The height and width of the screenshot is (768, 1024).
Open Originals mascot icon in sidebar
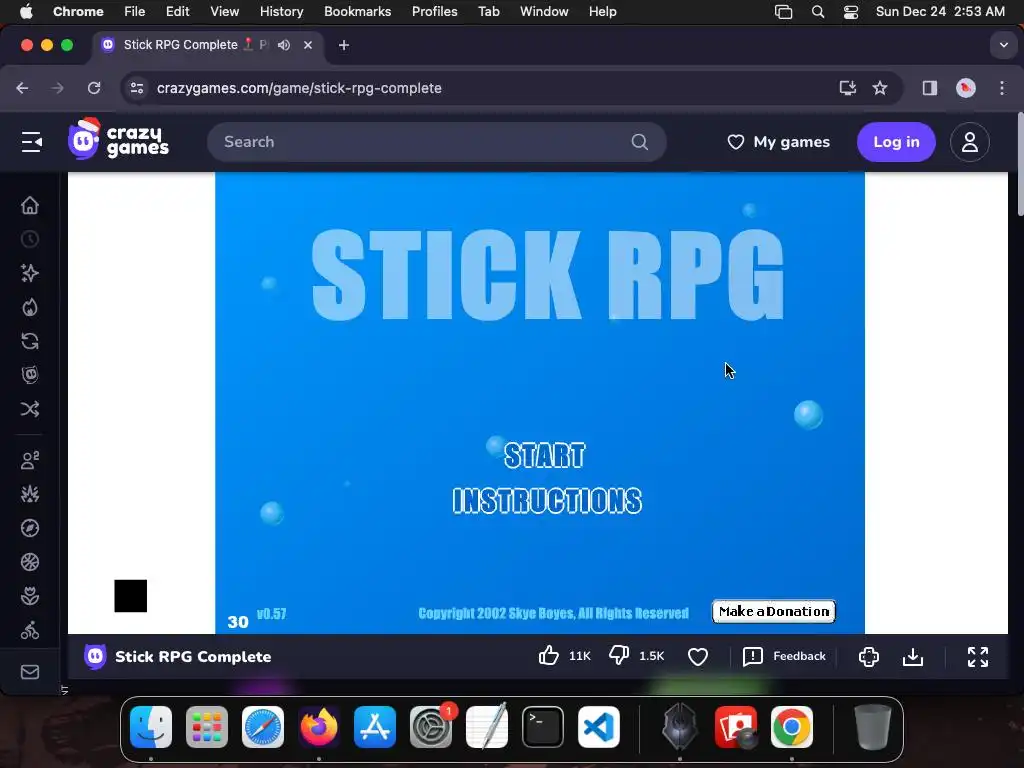coord(30,375)
